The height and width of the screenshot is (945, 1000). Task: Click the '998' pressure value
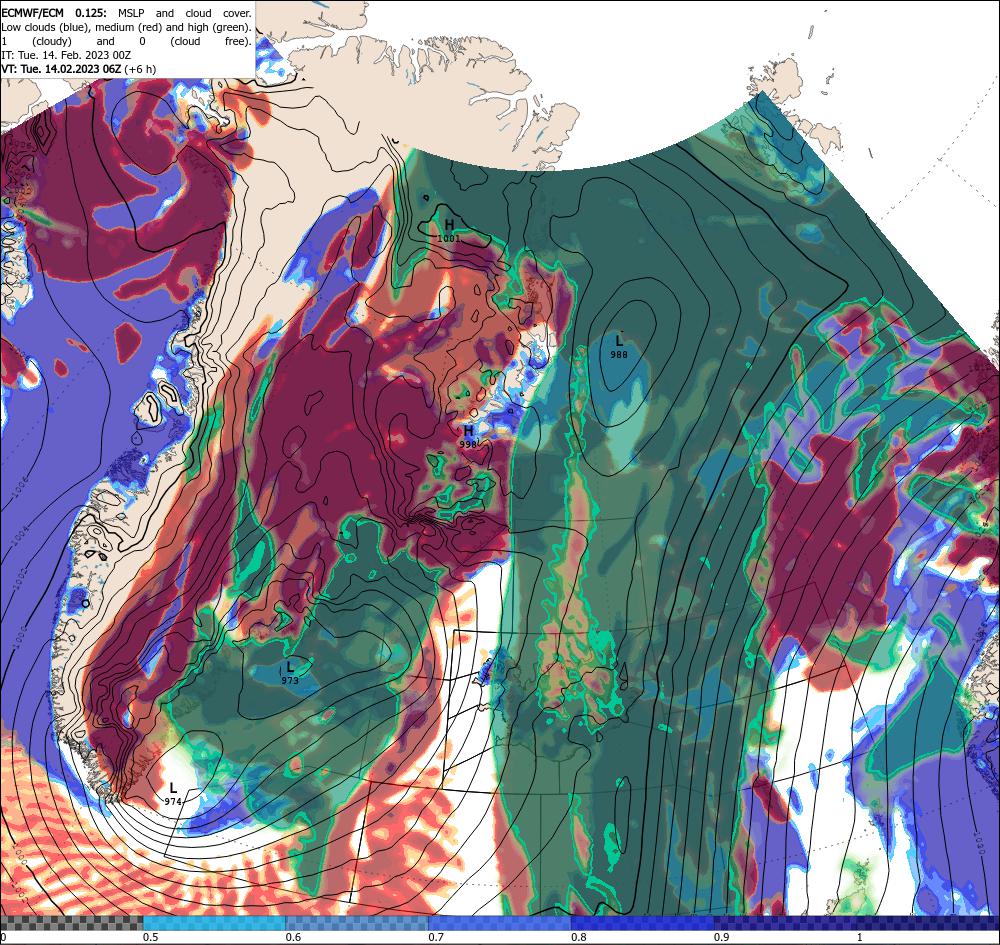pos(468,444)
